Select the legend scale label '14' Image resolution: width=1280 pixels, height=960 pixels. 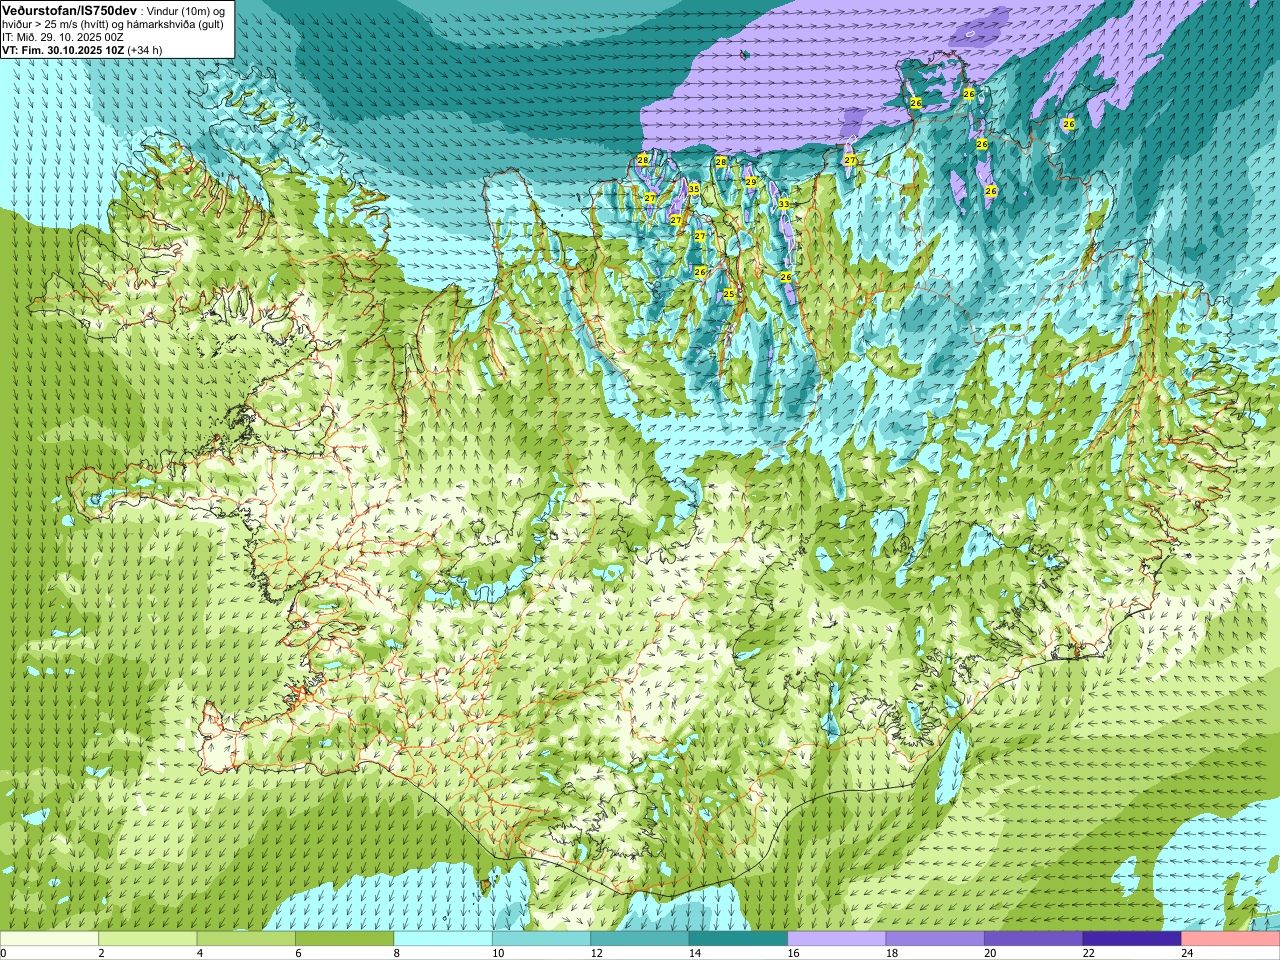(694, 953)
